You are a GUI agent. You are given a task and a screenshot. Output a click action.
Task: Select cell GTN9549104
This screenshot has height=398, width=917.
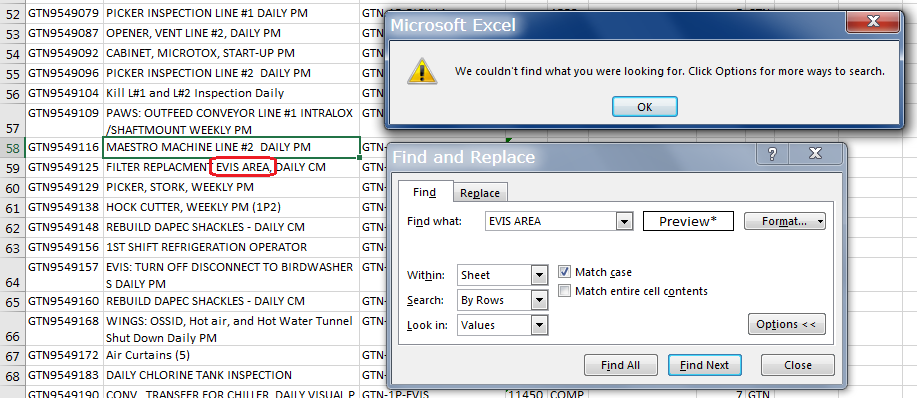click(x=64, y=93)
